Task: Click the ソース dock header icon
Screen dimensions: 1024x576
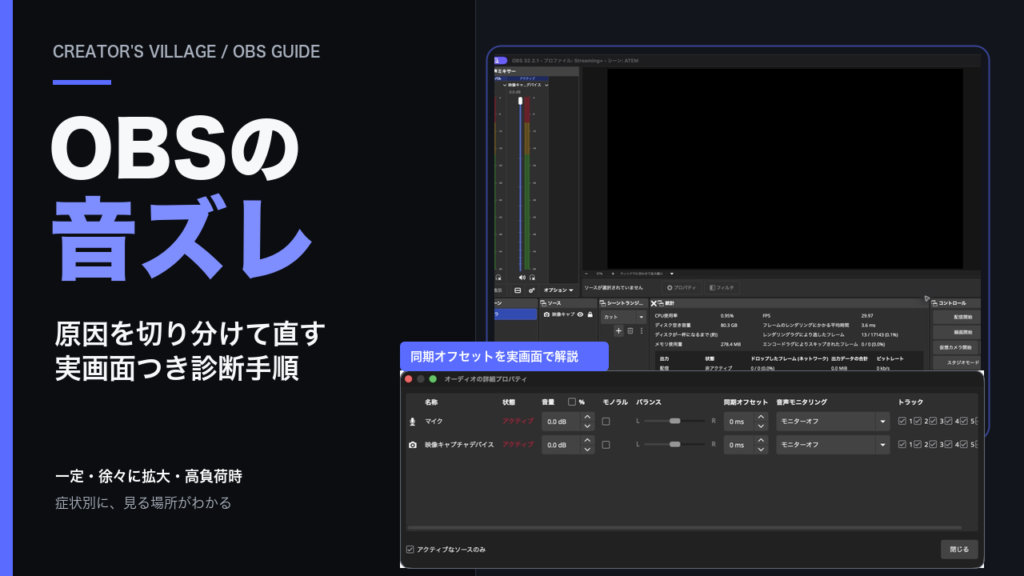Action: [543, 303]
